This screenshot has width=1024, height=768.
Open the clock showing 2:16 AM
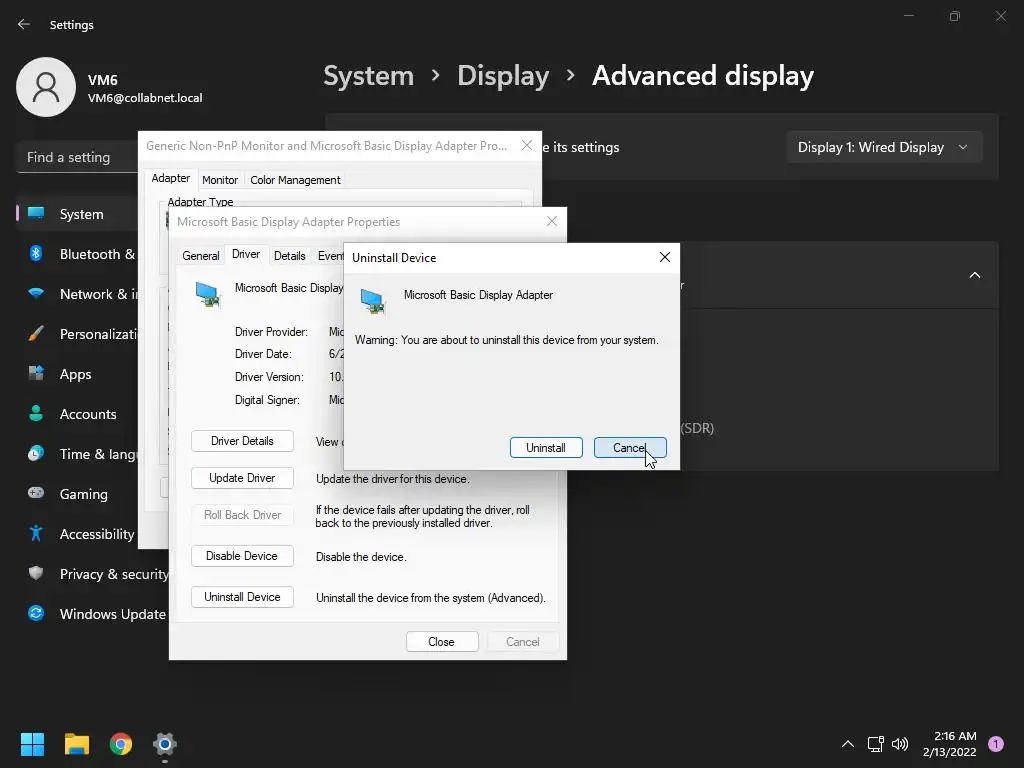(949, 744)
